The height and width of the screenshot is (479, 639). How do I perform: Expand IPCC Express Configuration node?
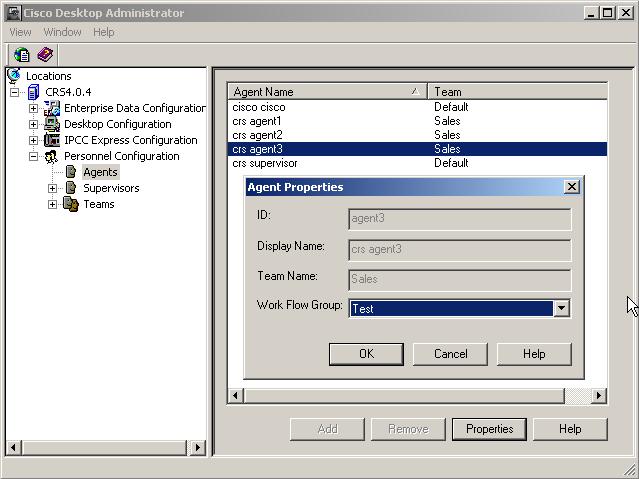click(33, 140)
